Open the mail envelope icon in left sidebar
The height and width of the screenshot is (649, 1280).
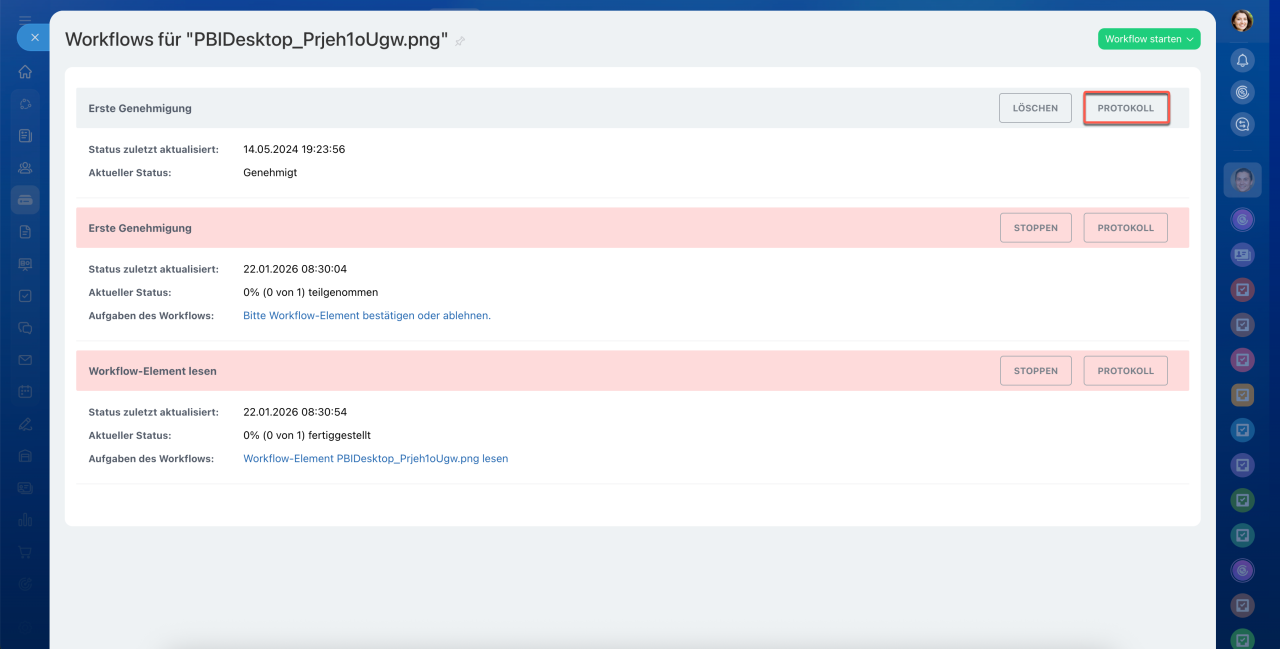click(25, 360)
